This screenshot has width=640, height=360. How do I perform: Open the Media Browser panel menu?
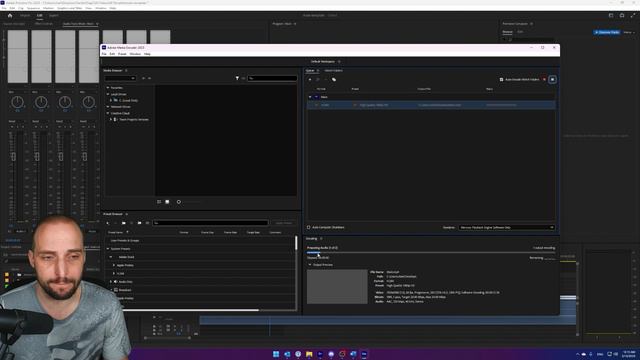tap(126, 71)
